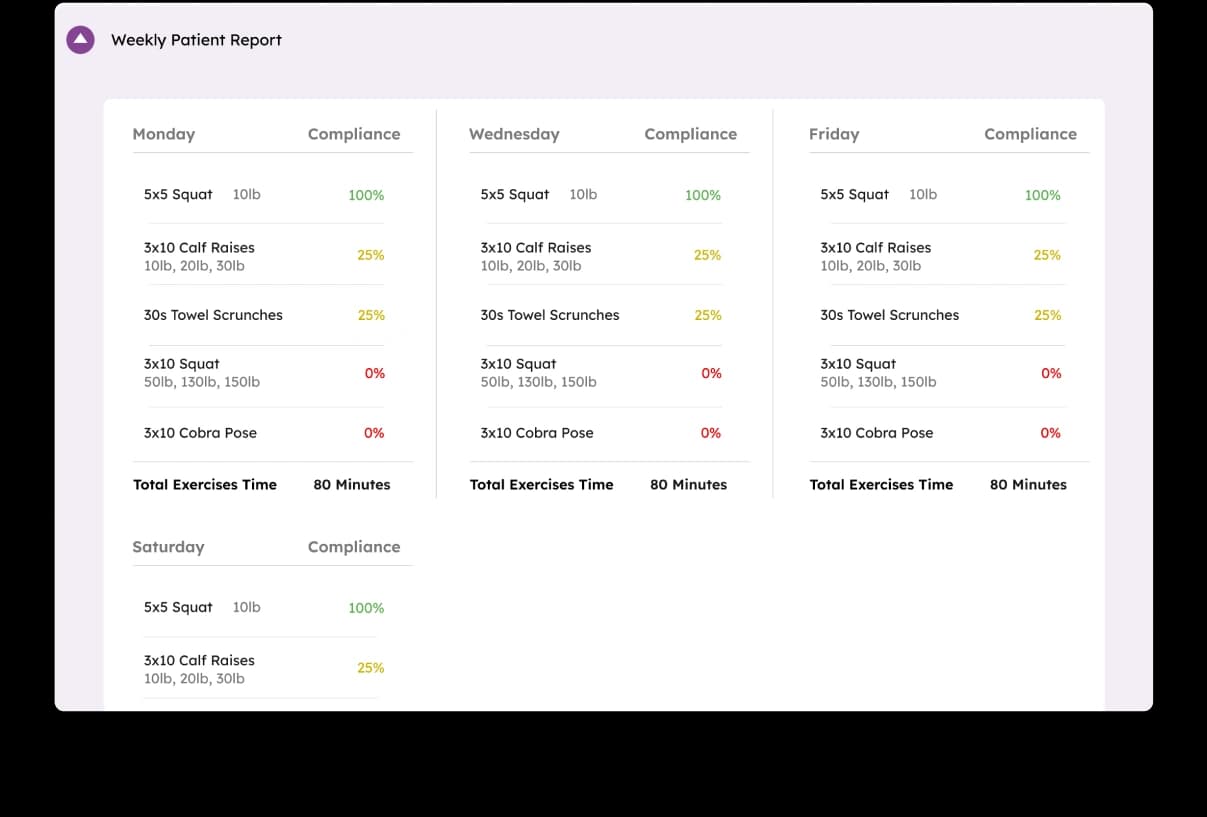Select the Saturday column heading
Screen dimensions: 1207x817
[168, 547]
